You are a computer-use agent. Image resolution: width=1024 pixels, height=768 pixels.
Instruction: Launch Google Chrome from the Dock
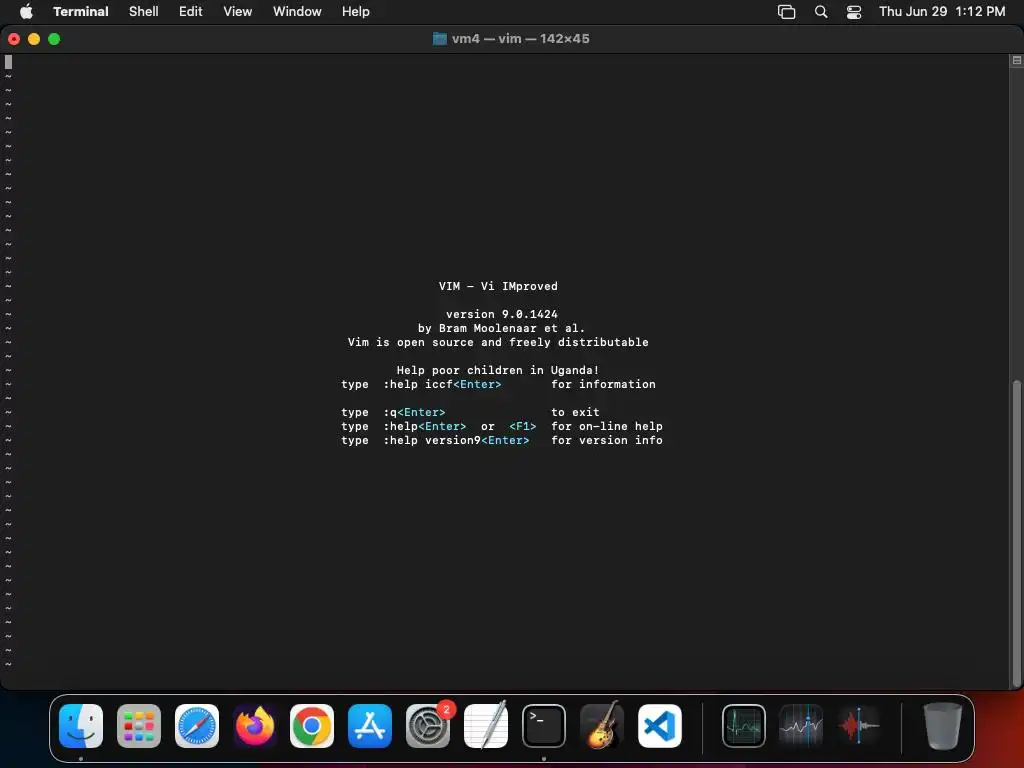312,726
